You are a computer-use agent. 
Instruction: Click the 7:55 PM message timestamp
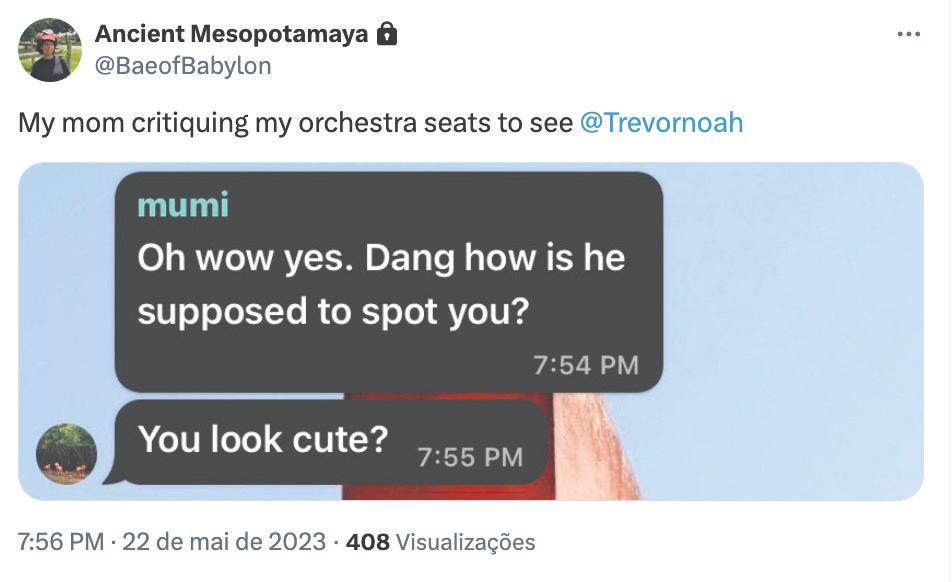point(470,457)
